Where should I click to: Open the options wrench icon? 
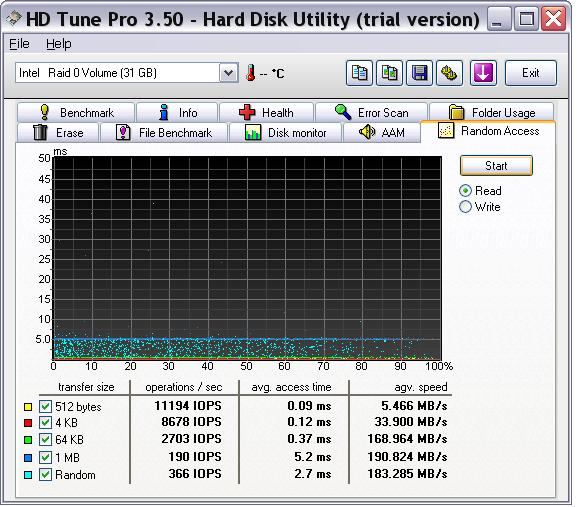coord(449,73)
